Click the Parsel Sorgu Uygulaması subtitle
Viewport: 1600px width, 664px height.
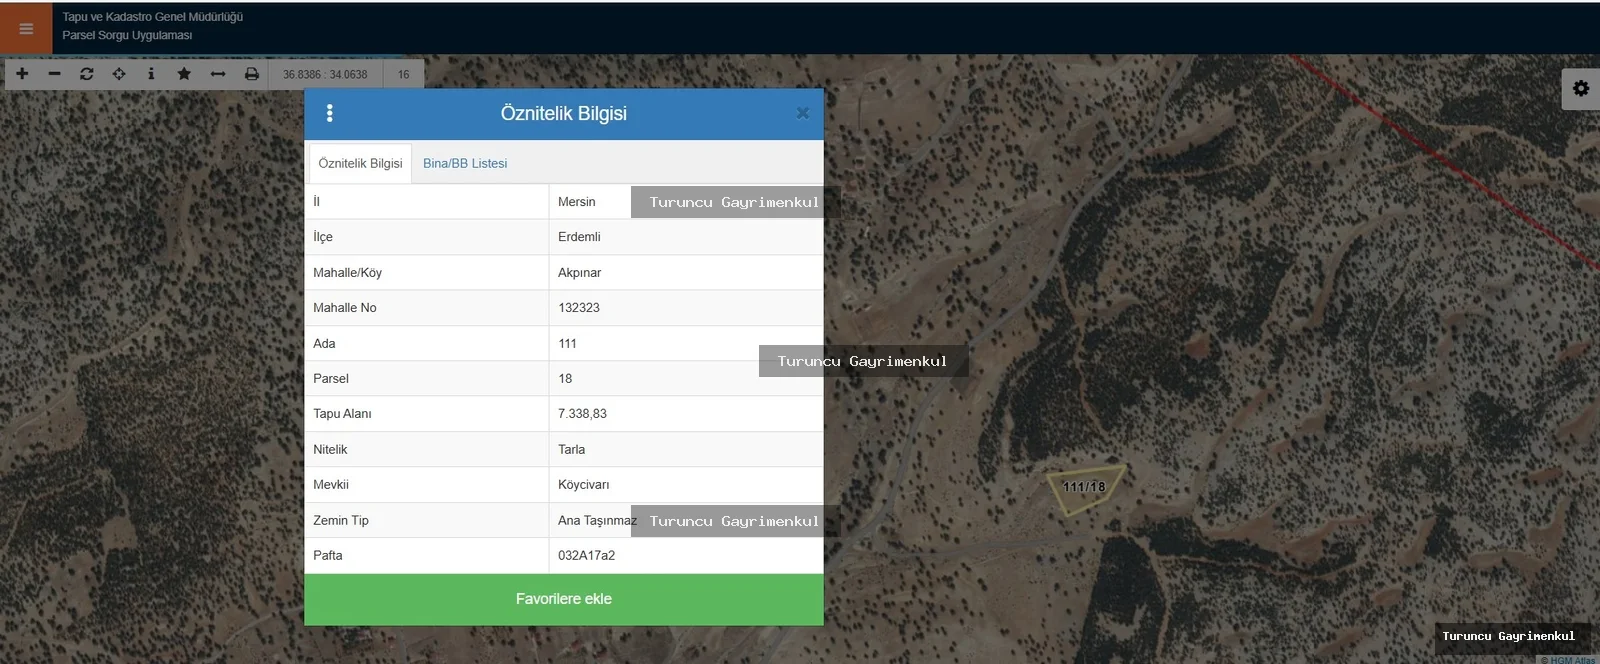click(127, 35)
